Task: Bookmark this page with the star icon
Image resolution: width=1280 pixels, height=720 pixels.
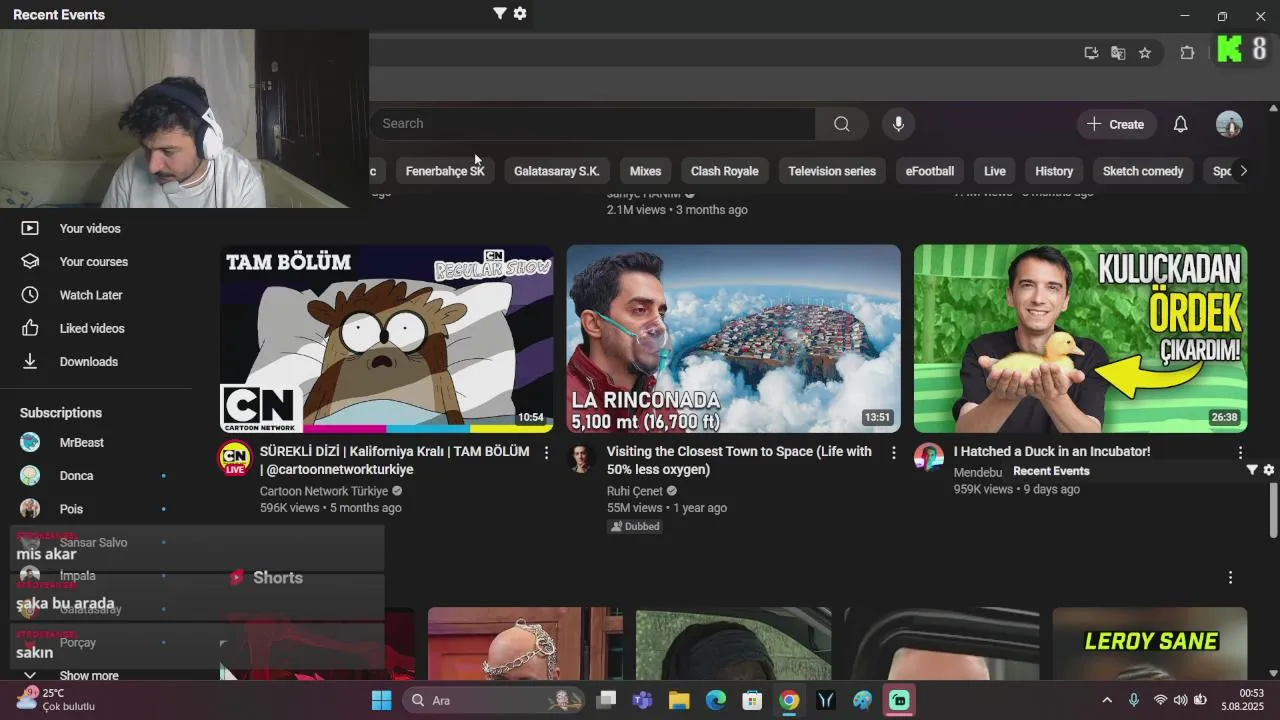Action: (x=1145, y=53)
